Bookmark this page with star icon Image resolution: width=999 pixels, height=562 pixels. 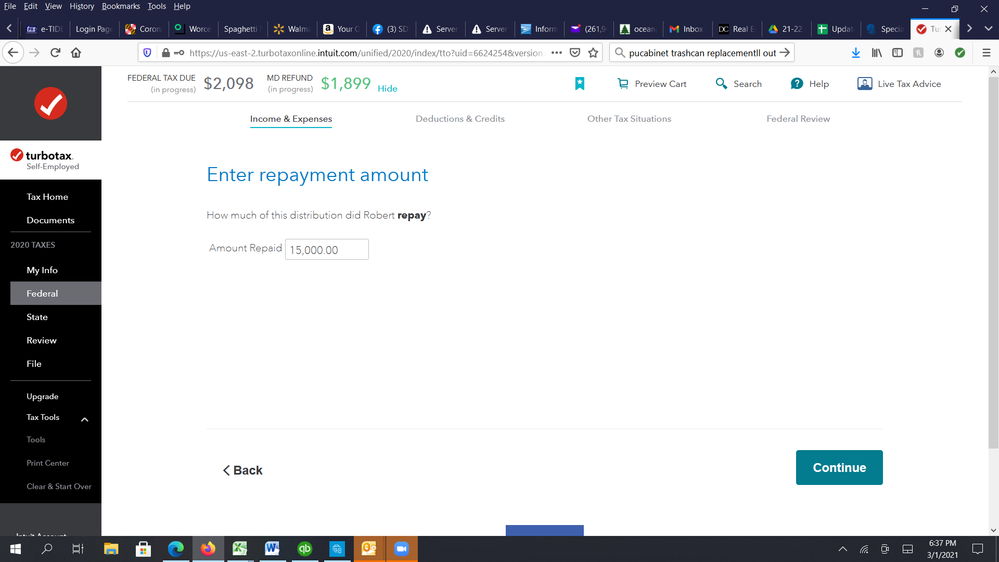coord(593,53)
